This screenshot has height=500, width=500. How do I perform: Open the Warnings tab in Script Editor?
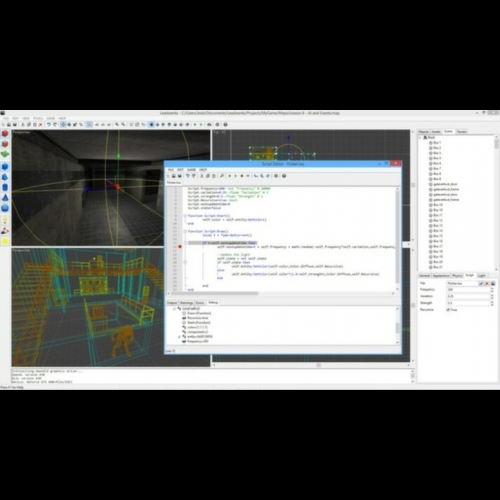tap(186, 303)
